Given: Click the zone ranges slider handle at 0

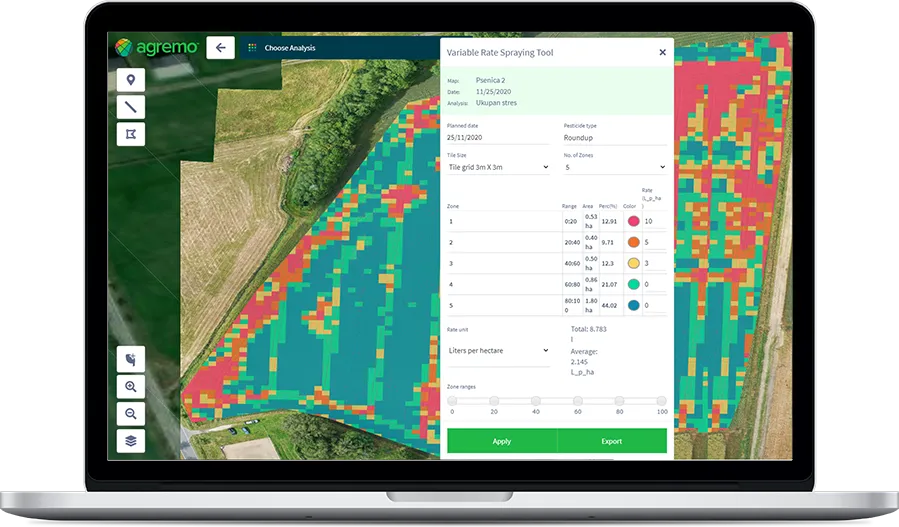Looking at the screenshot, I should [x=452, y=400].
